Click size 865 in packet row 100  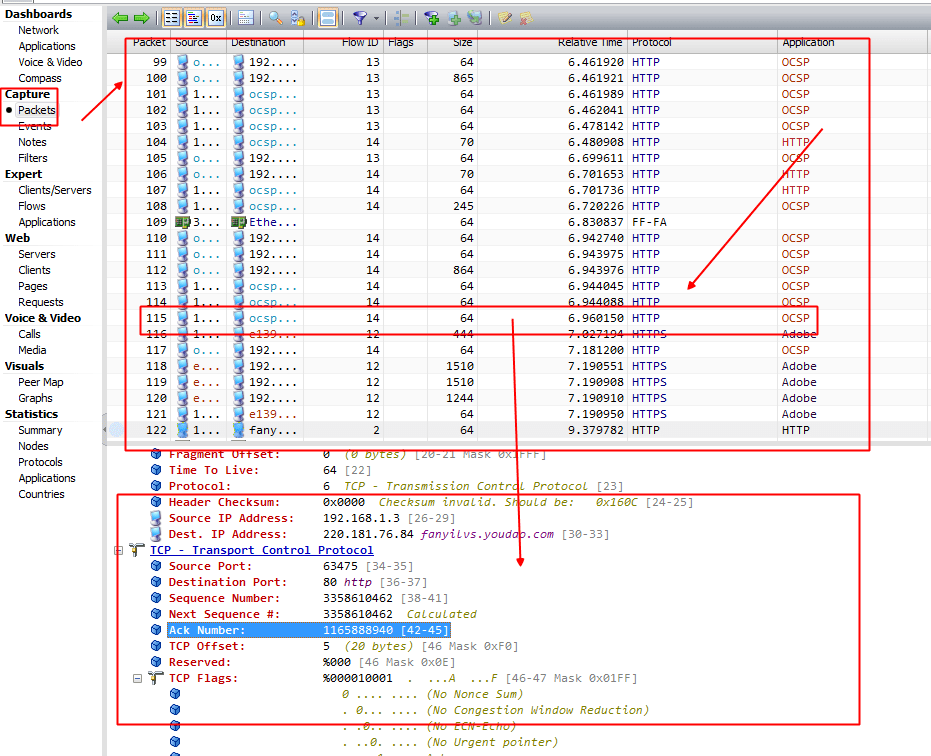click(x=463, y=78)
